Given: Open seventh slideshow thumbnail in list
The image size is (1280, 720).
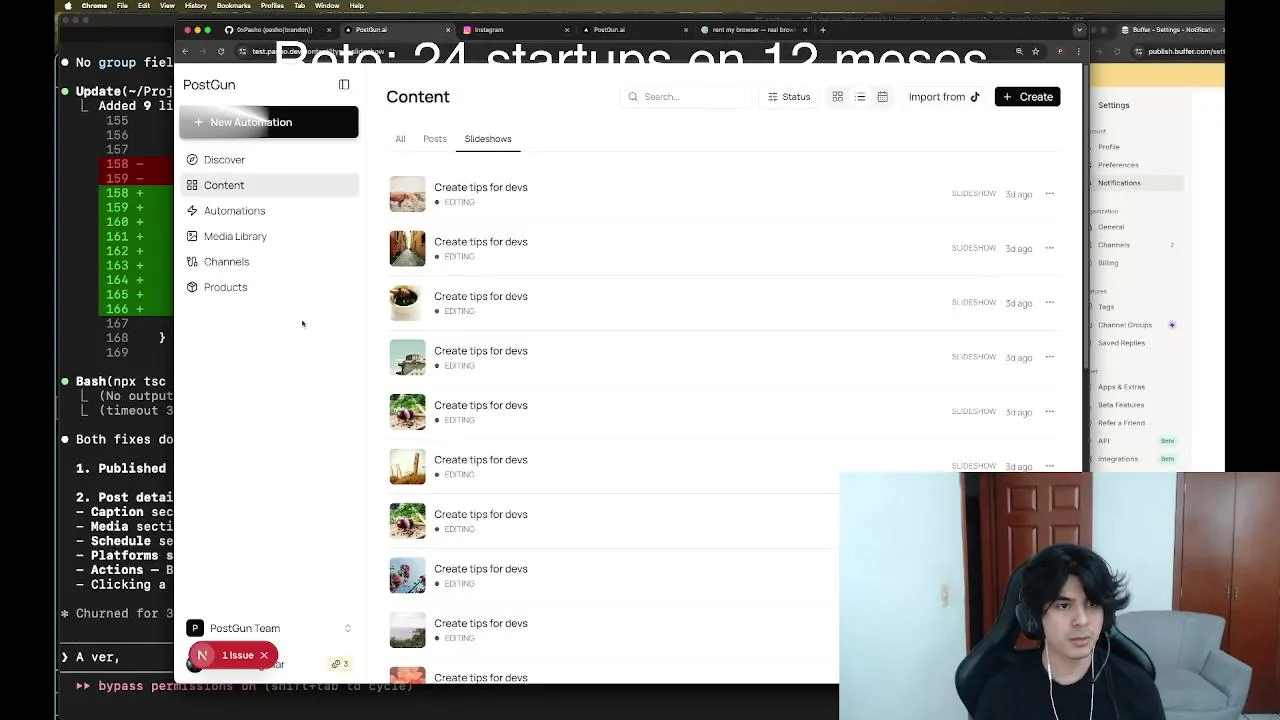Looking at the screenshot, I should tap(407, 521).
